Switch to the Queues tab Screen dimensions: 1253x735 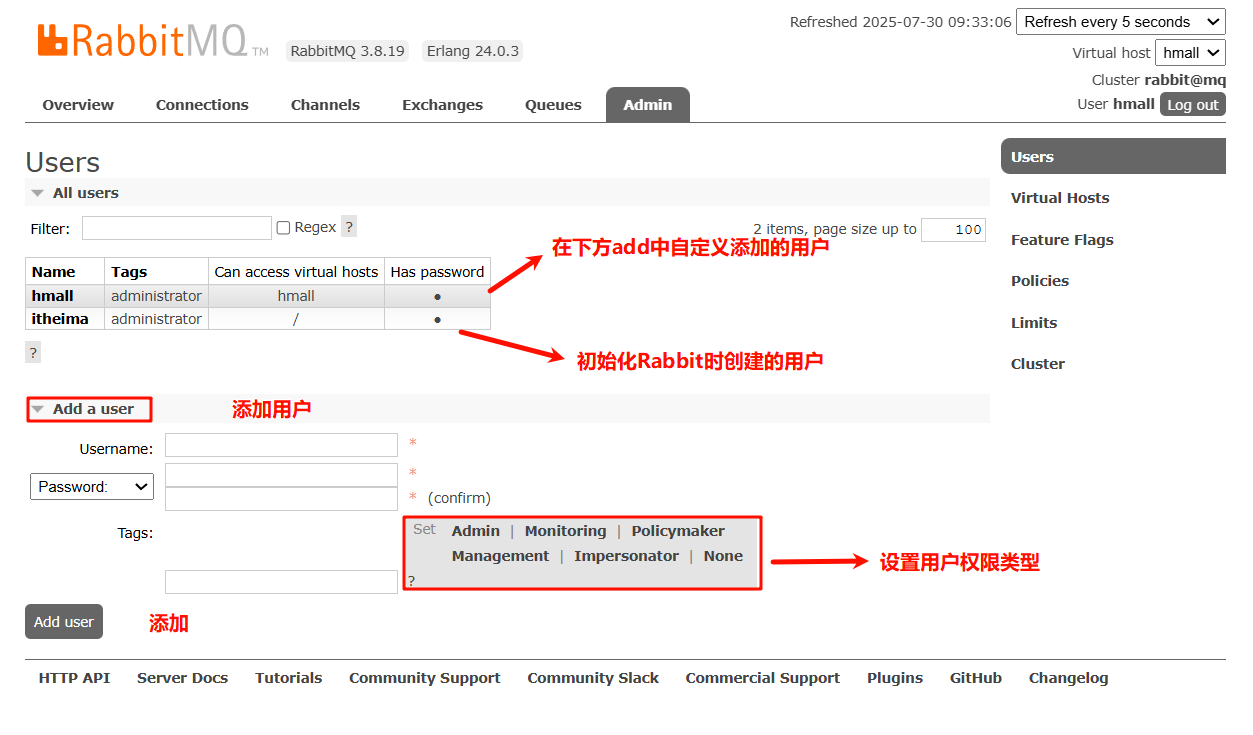click(x=553, y=105)
